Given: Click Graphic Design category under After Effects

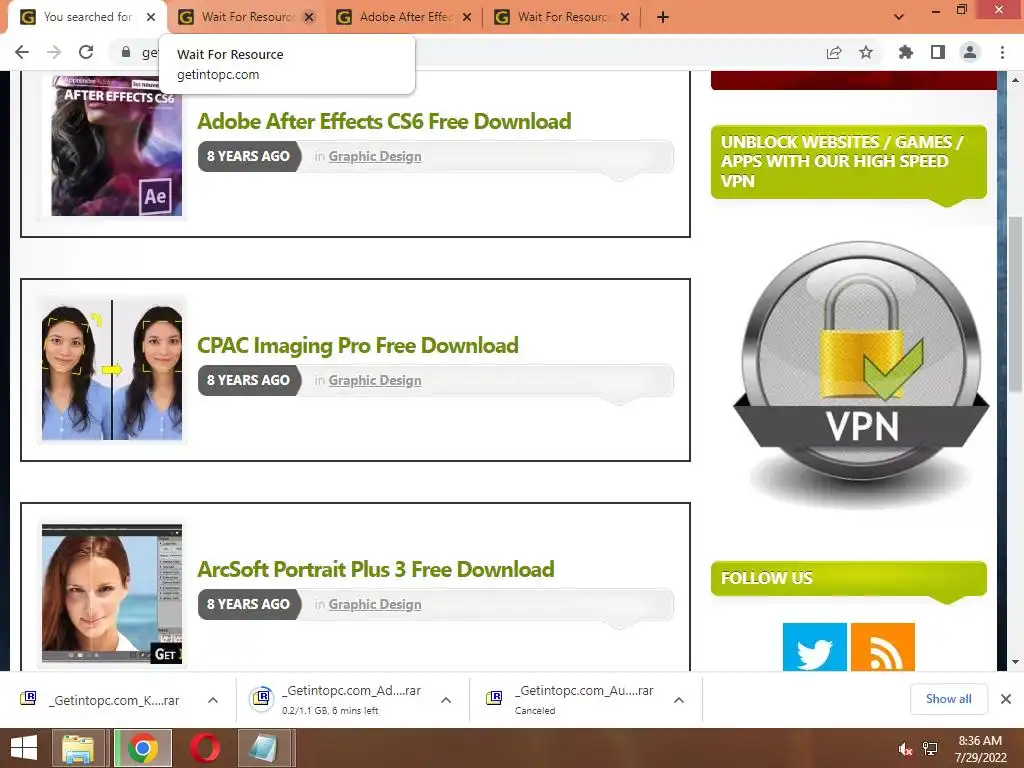Looking at the screenshot, I should coord(375,157).
